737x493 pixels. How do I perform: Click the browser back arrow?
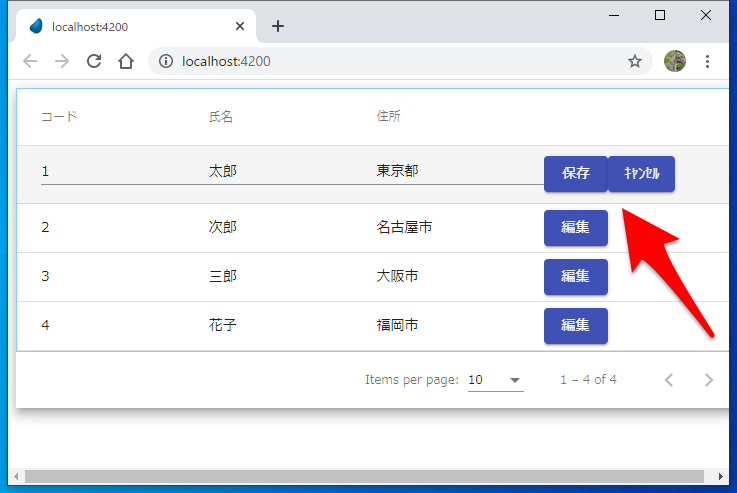[x=30, y=61]
